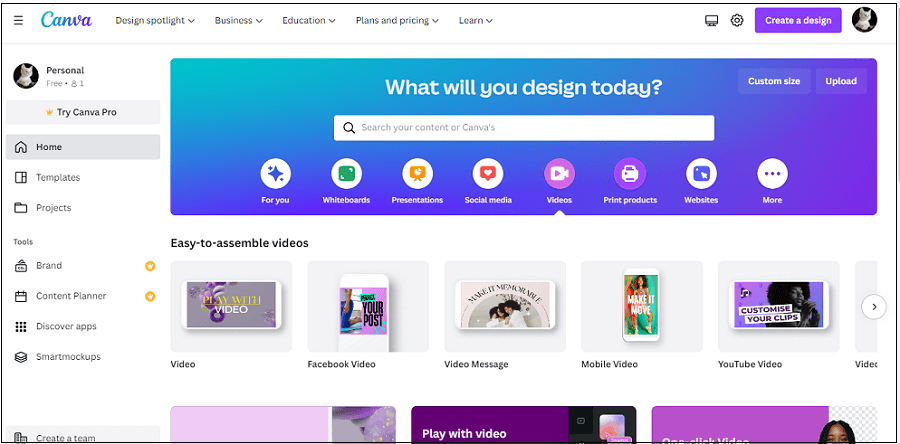This screenshot has width=900, height=444.
Task: Open the Mobile Video thumbnail
Action: click(642, 306)
